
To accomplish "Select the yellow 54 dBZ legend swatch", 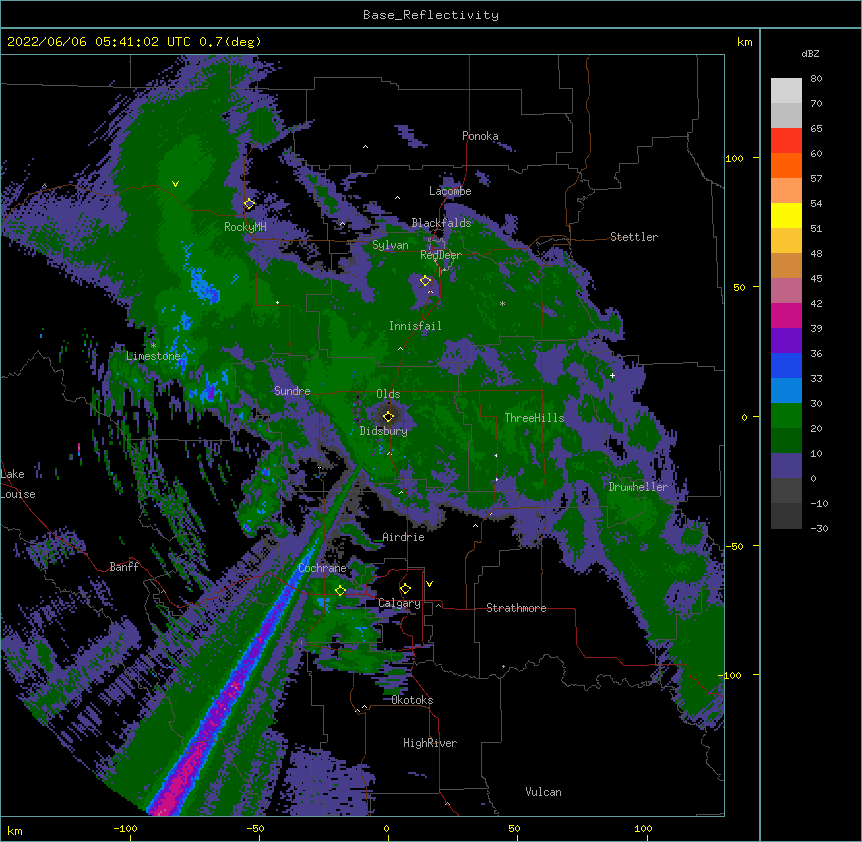I will coord(786,215).
